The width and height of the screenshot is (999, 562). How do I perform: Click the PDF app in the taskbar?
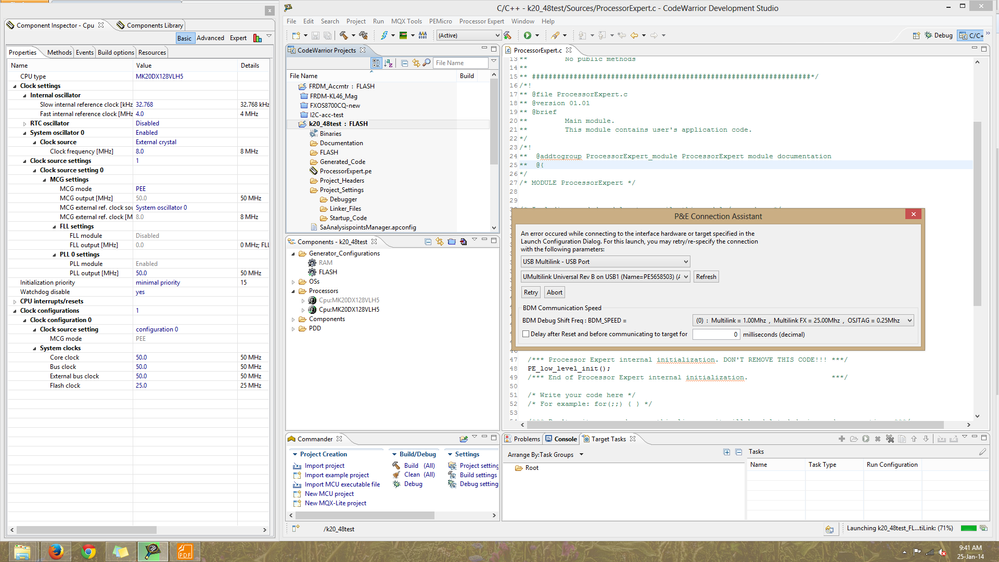pos(185,552)
